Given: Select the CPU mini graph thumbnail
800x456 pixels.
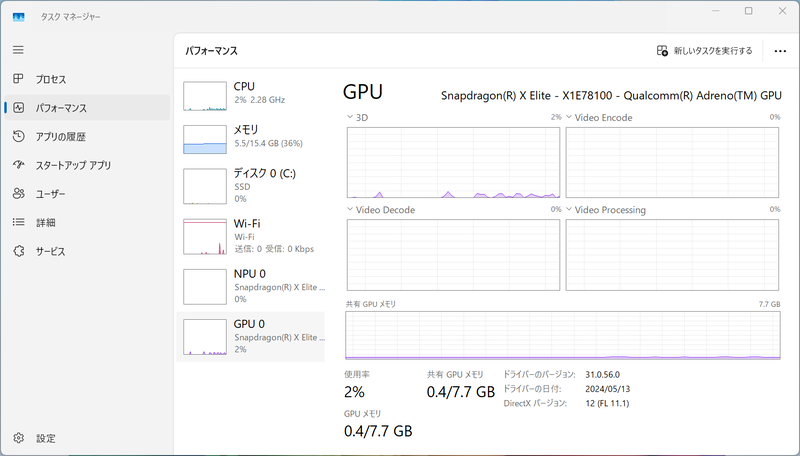Looking at the screenshot, I should point(205,96).
